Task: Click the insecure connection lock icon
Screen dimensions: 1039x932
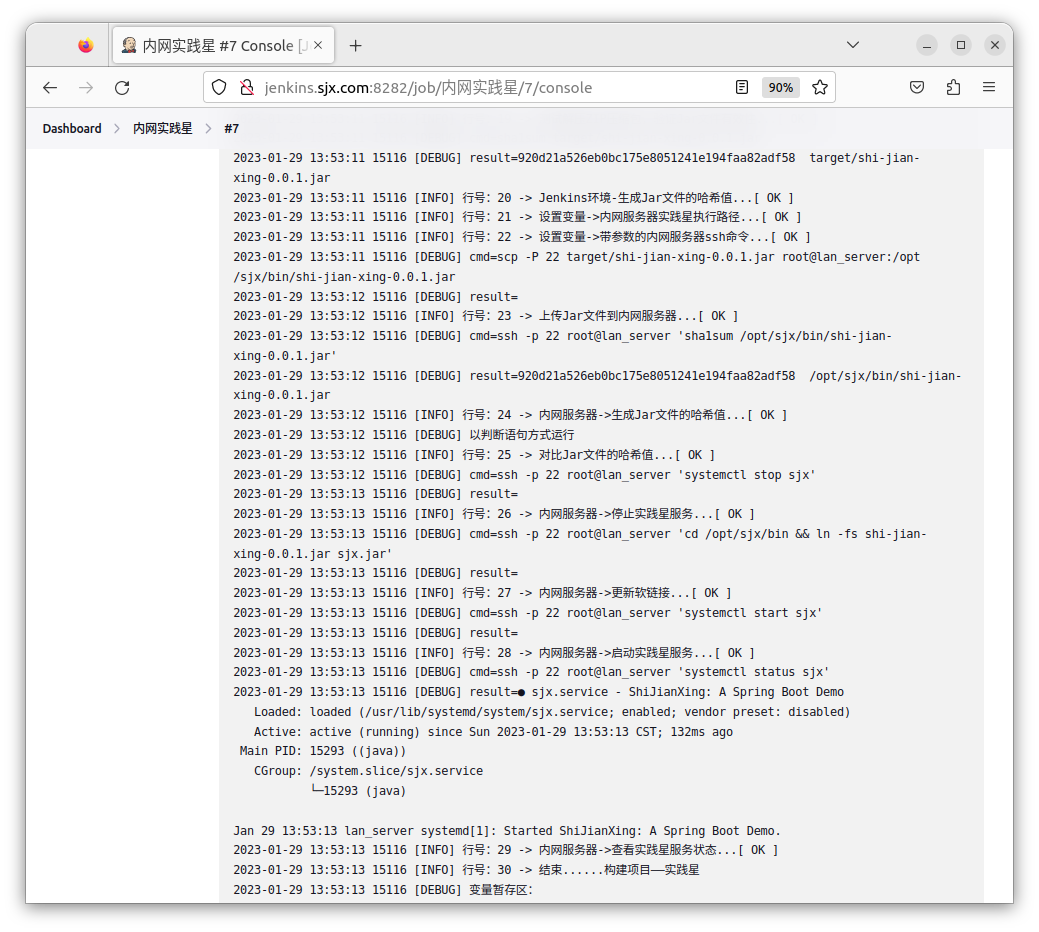Action: coord(246,88)
